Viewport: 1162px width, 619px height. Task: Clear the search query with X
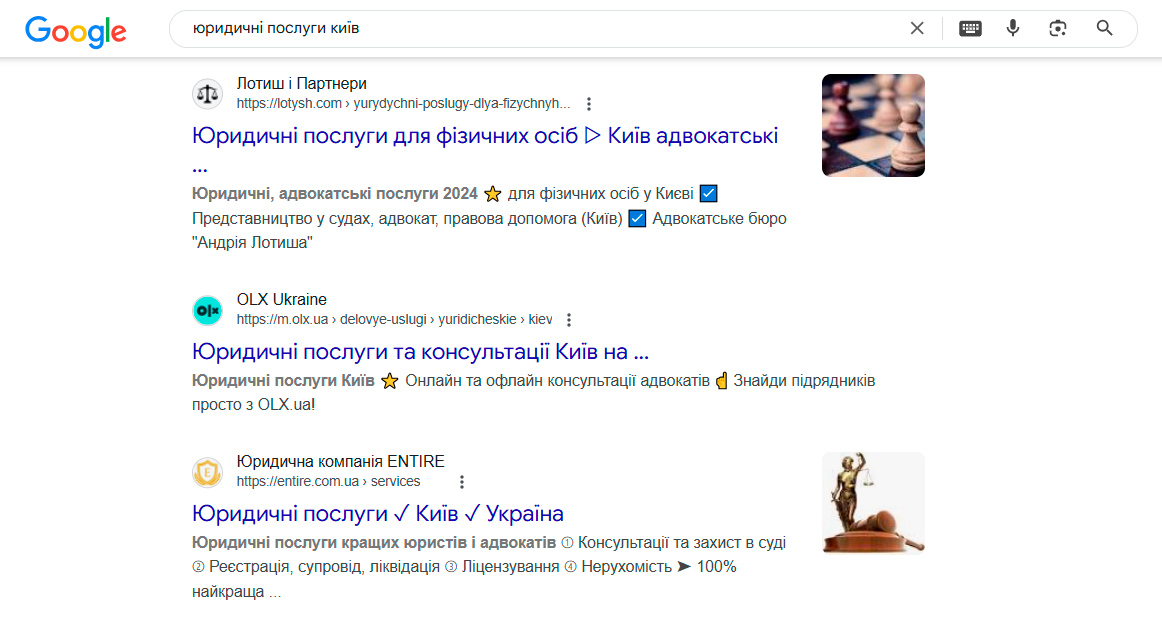(x=917, y=28)
